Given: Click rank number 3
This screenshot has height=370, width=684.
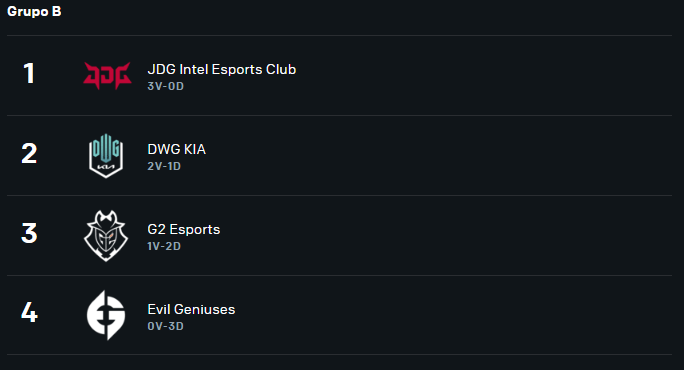Looking at the screenshot, I should (29, 233).
